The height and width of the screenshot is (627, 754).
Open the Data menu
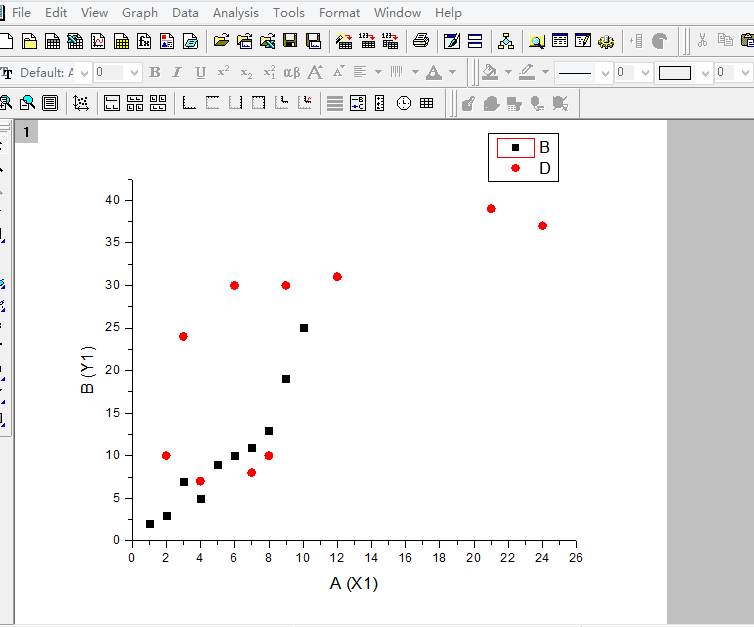pyautogui.click(x=185, y=13)
